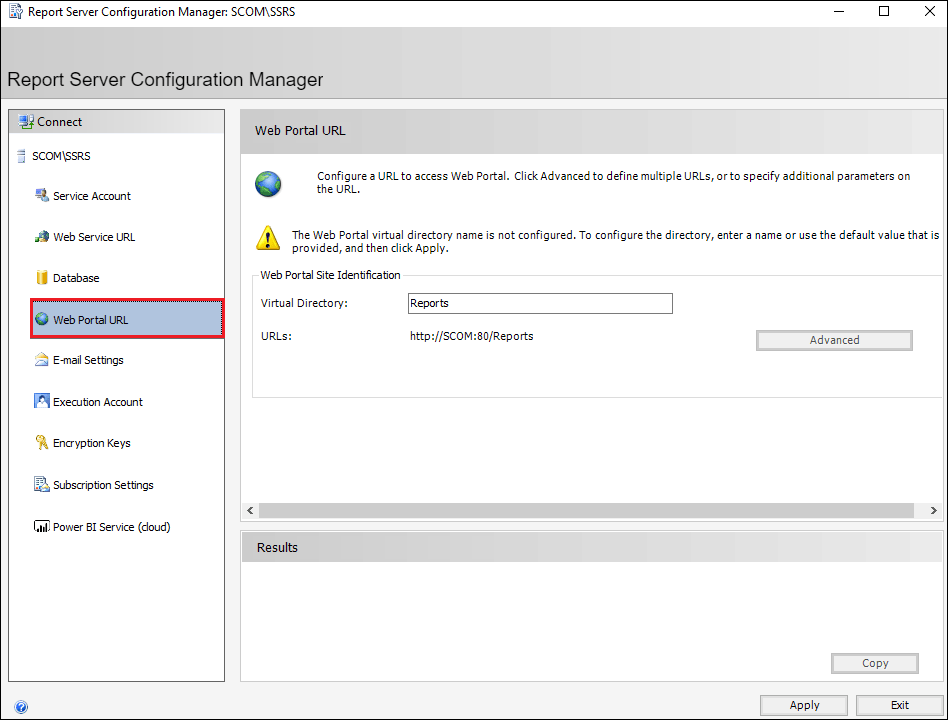Select the Web Portal URL page
The width and height of the screenshot is (948, 720).
click(127, 319)
